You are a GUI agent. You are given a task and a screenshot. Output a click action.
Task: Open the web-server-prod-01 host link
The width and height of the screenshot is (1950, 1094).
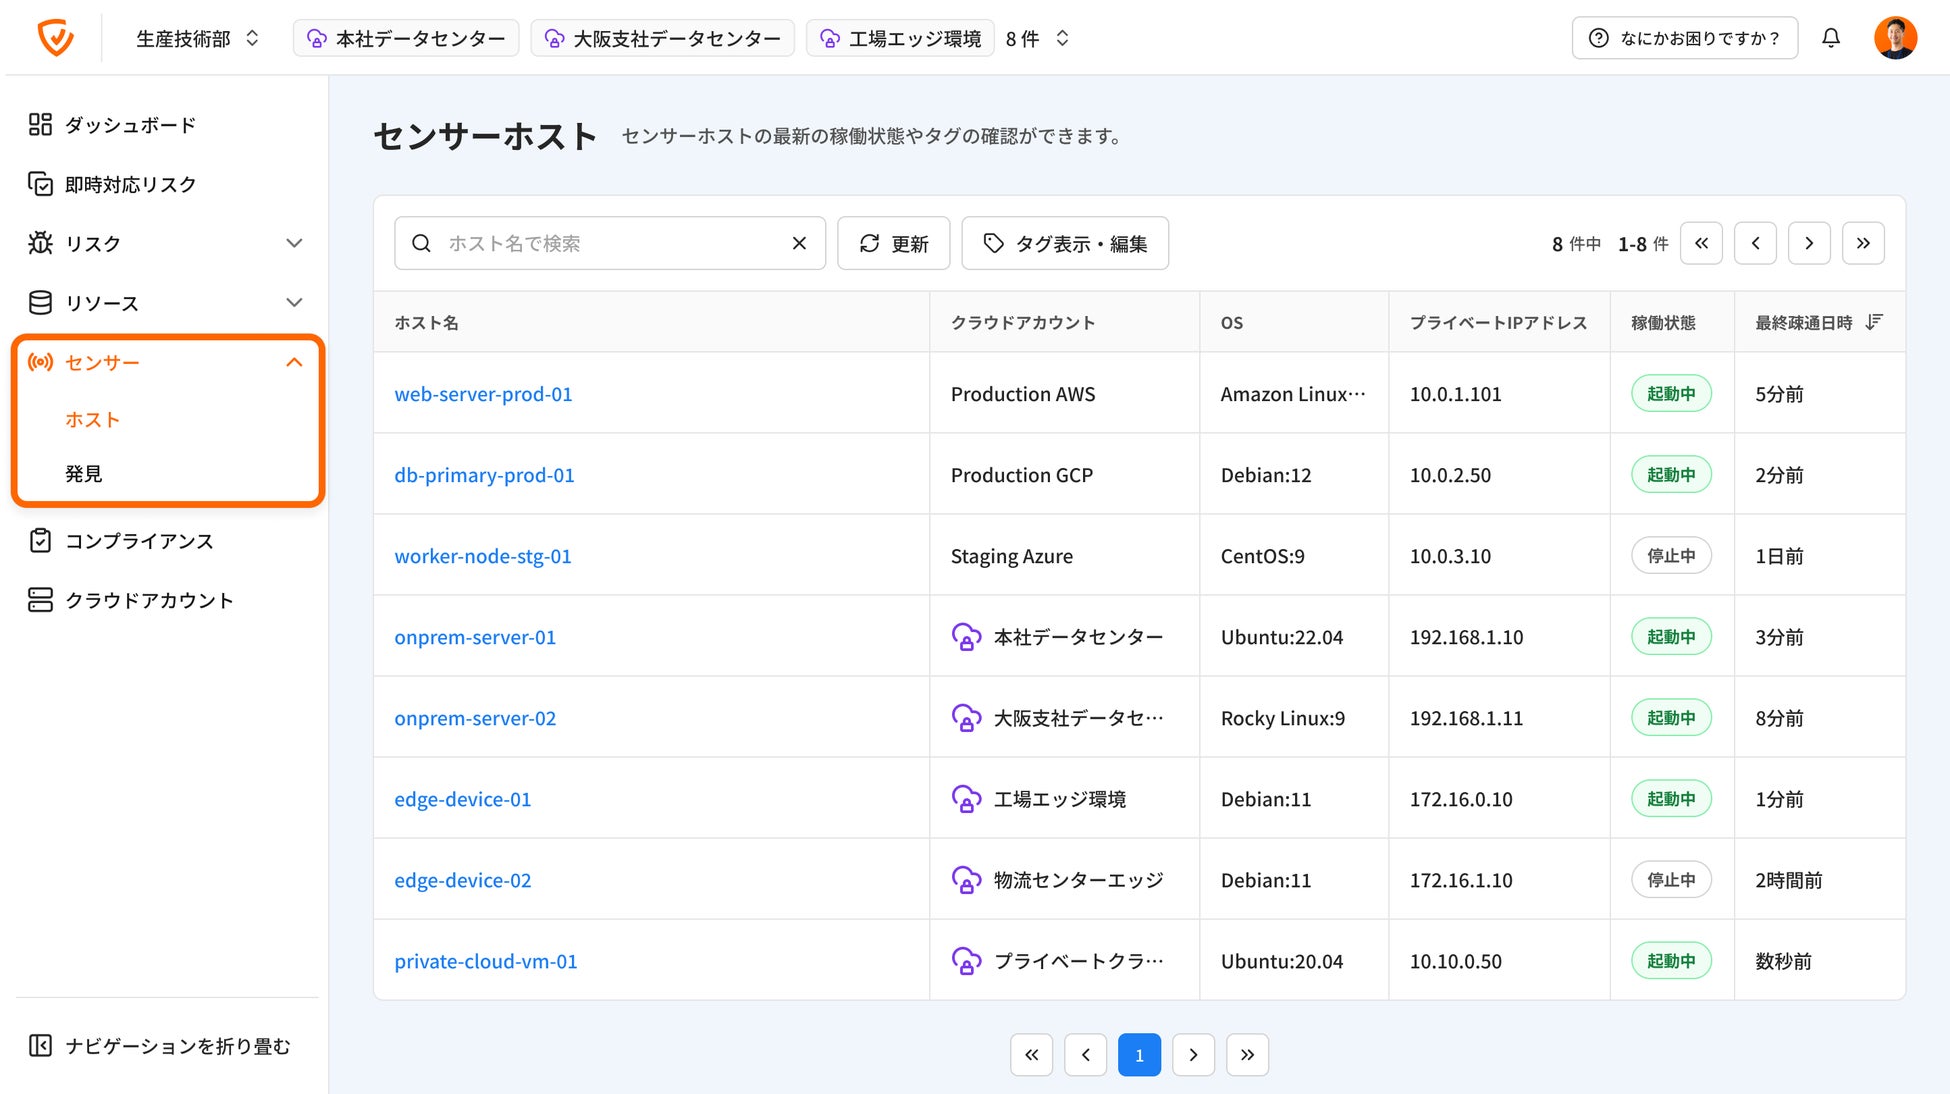coord(483,394)
